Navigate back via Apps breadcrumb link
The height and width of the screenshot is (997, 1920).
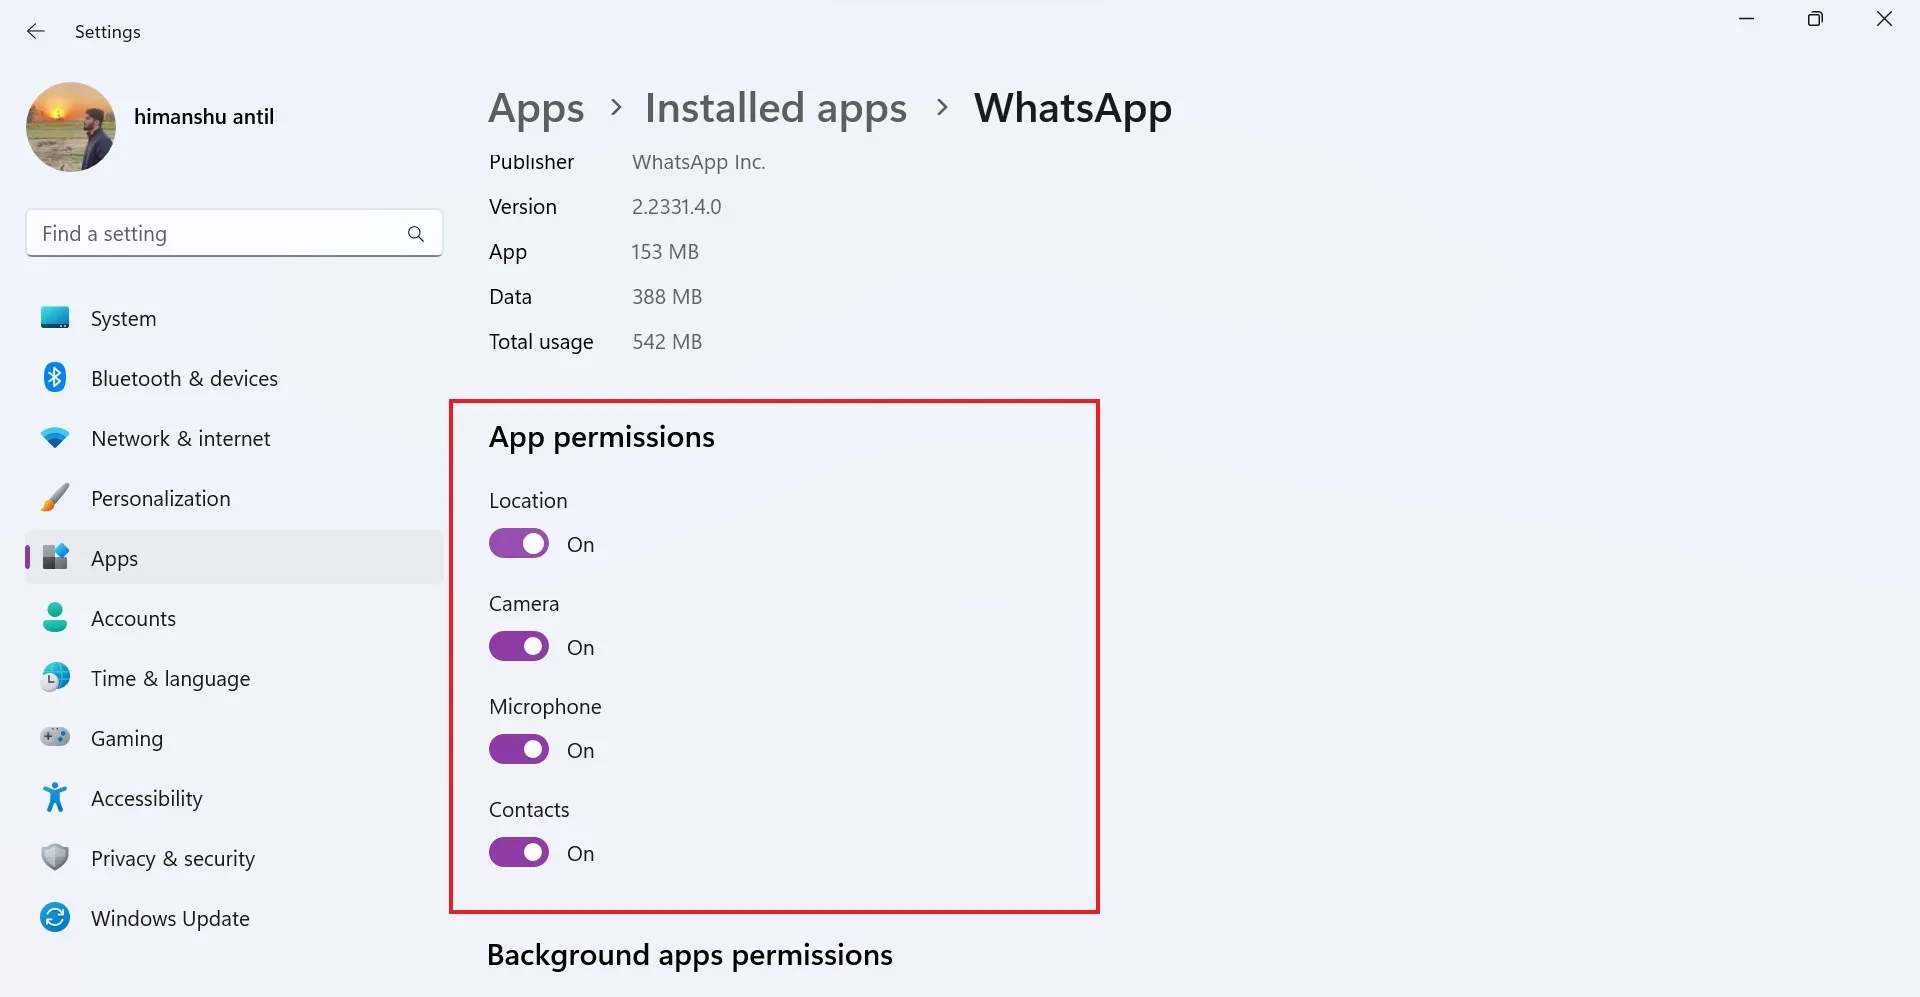point(536,108)
